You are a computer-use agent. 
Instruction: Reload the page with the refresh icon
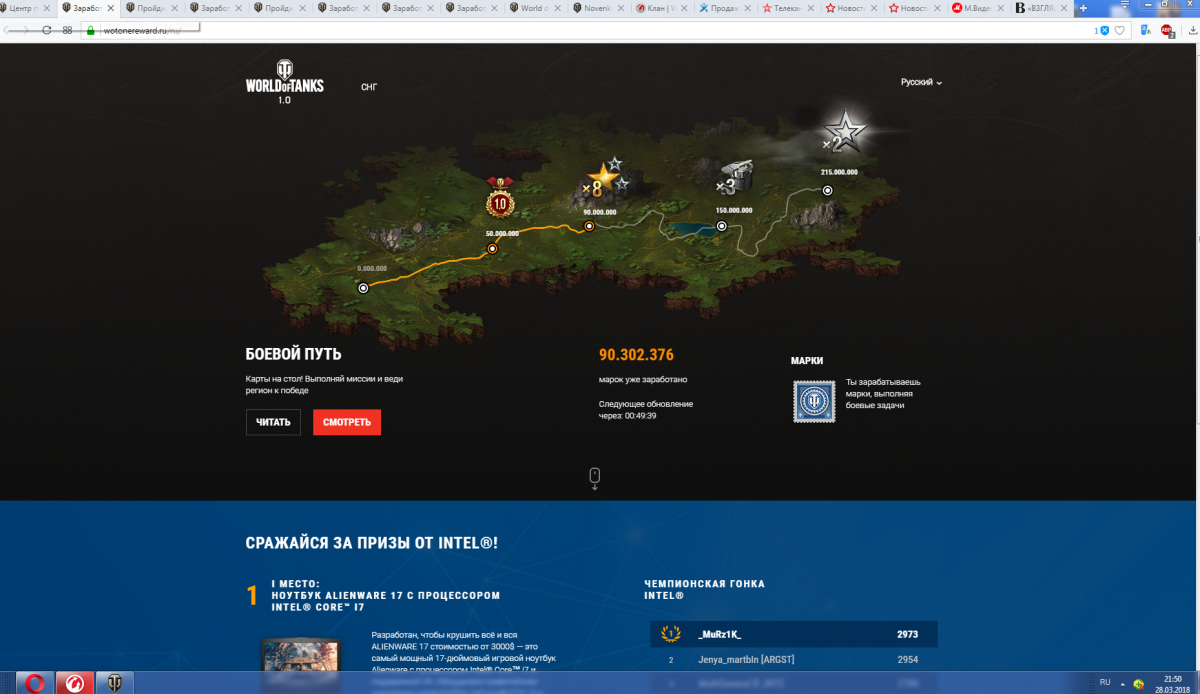point(46,30)
